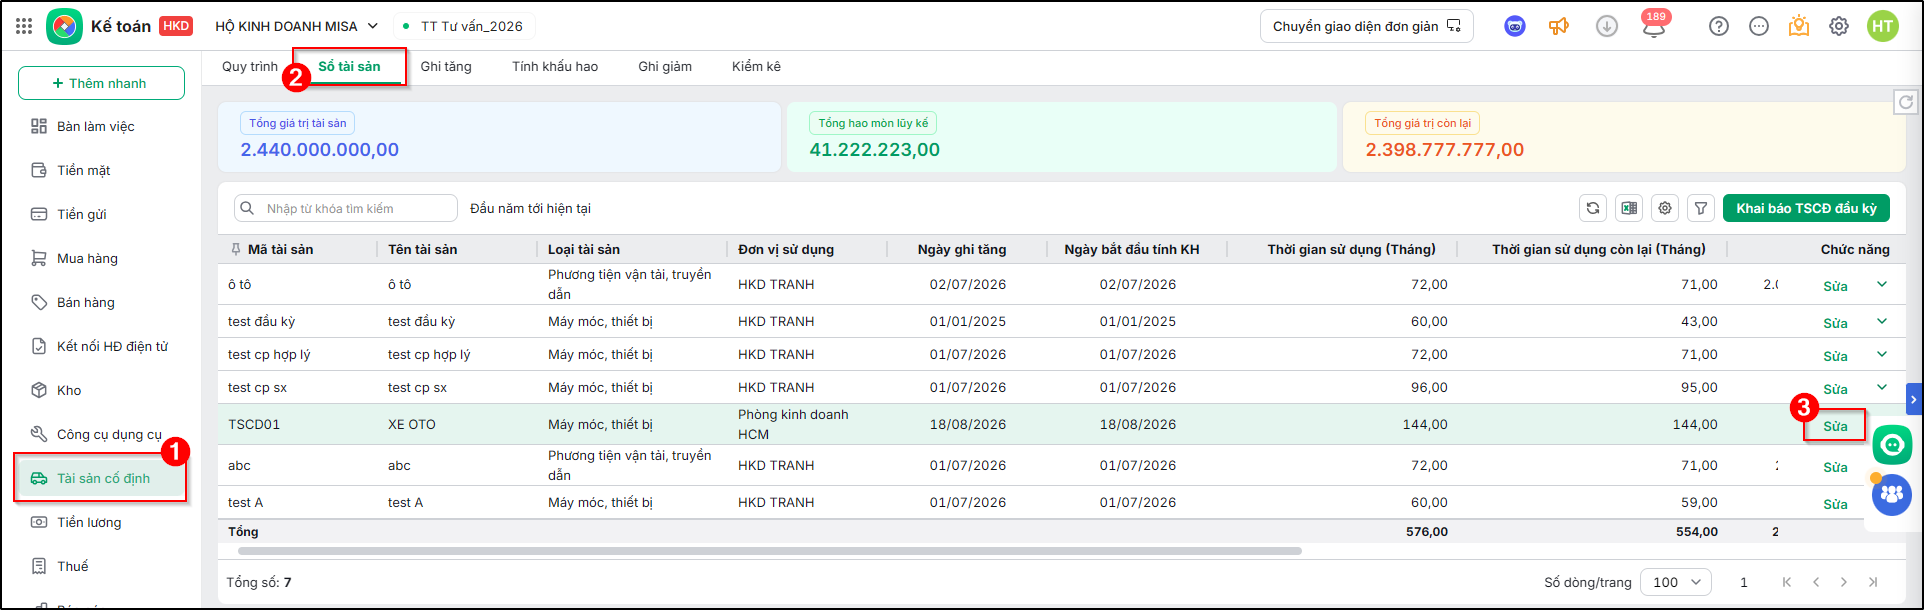Expand the blue side panel arrow

click(x=1914, y=399)
